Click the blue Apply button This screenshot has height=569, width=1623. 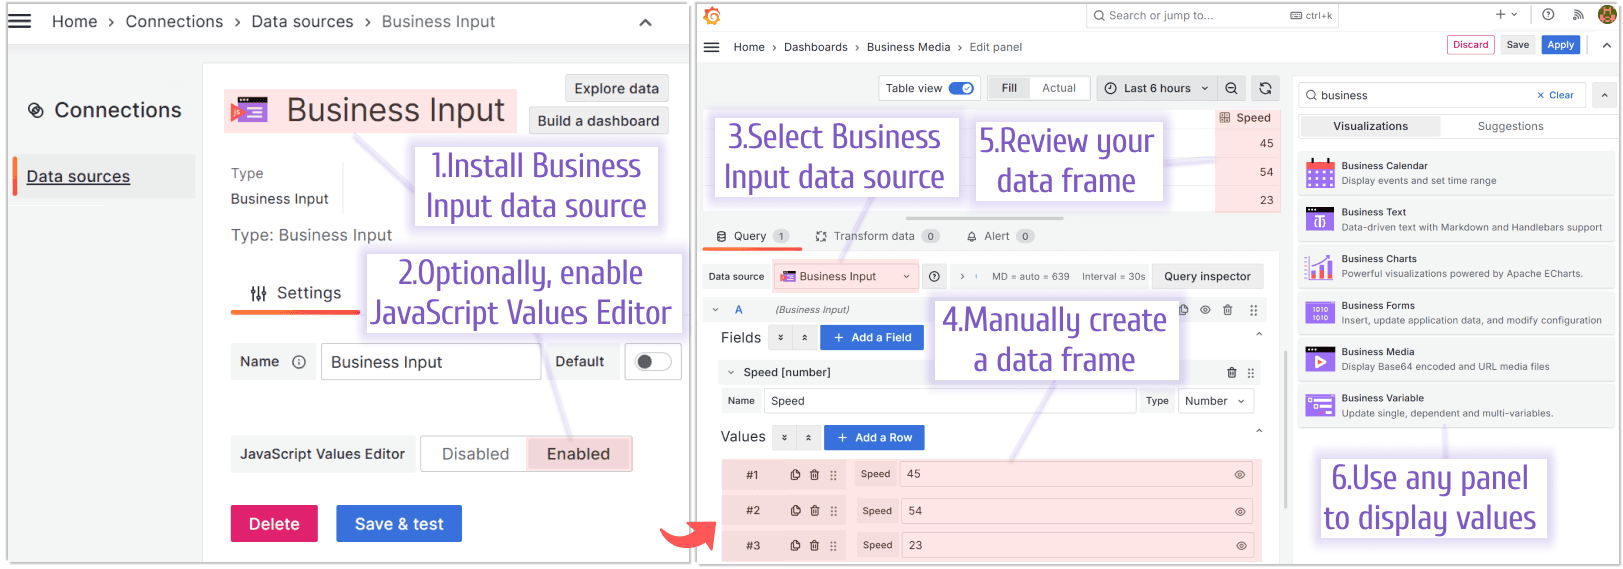(1560, 45)
